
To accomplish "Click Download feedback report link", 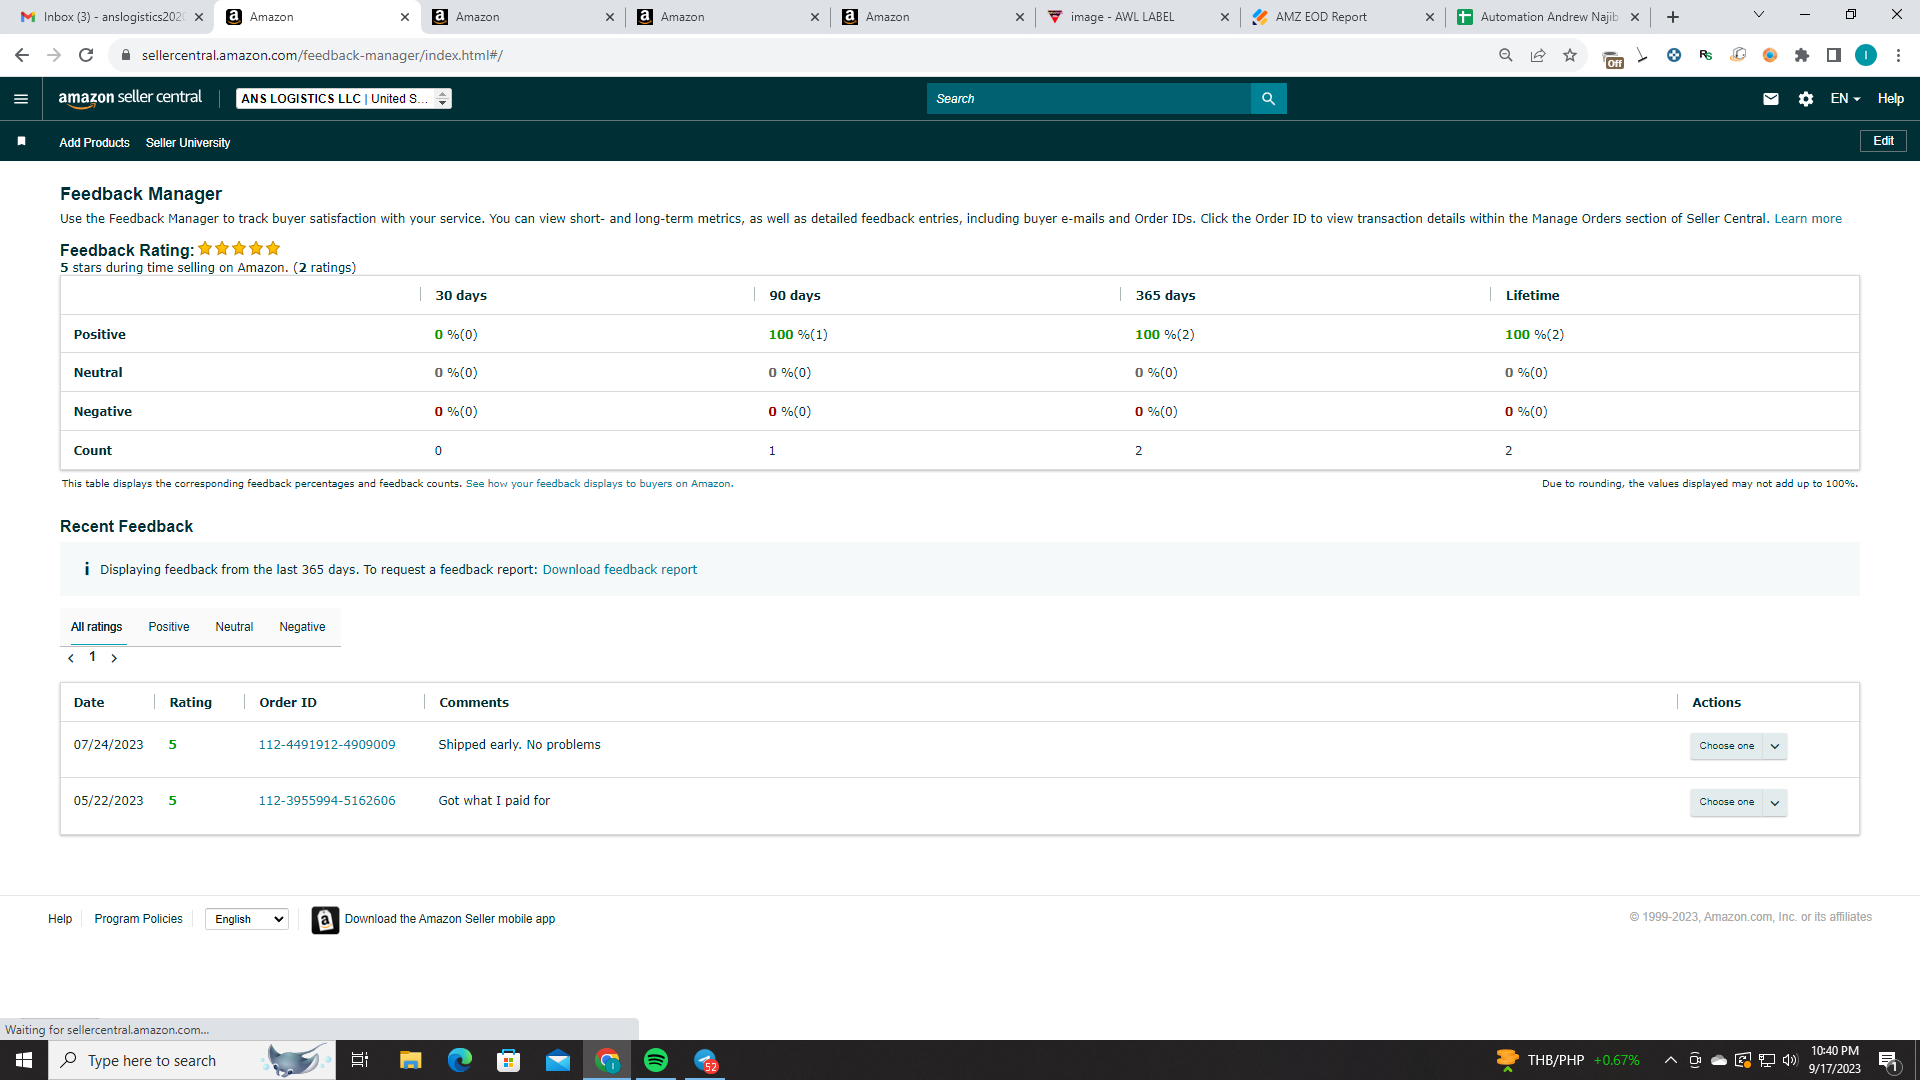I will point(620,570).
